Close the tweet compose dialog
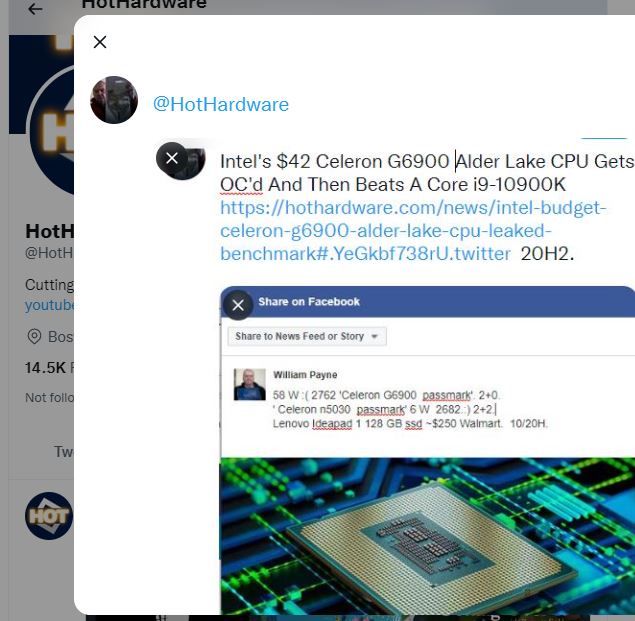Viewport: 635px width, 621px height. 100,42
